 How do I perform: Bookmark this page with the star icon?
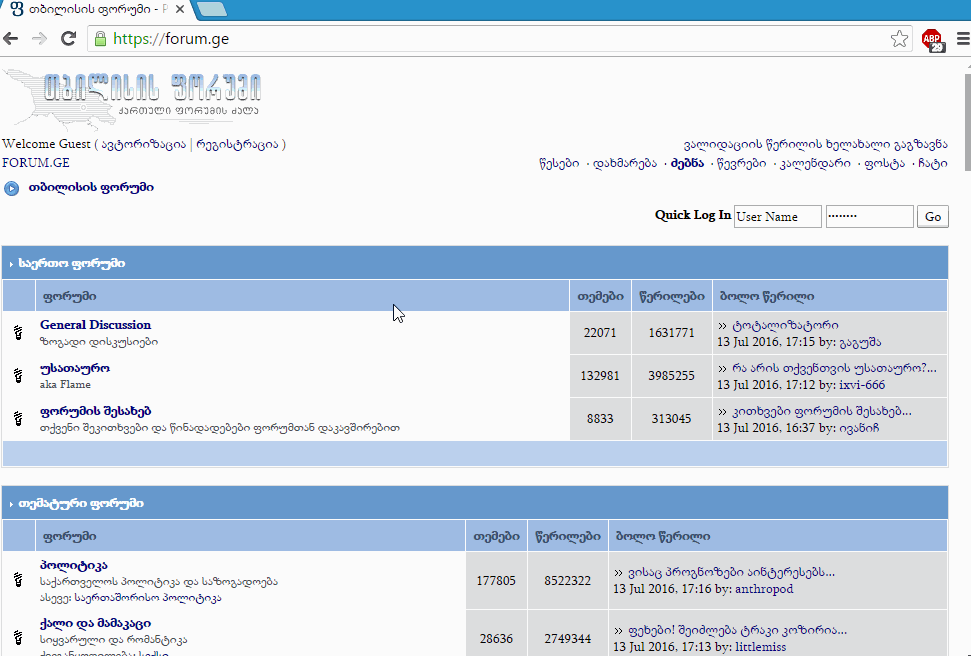899,39
